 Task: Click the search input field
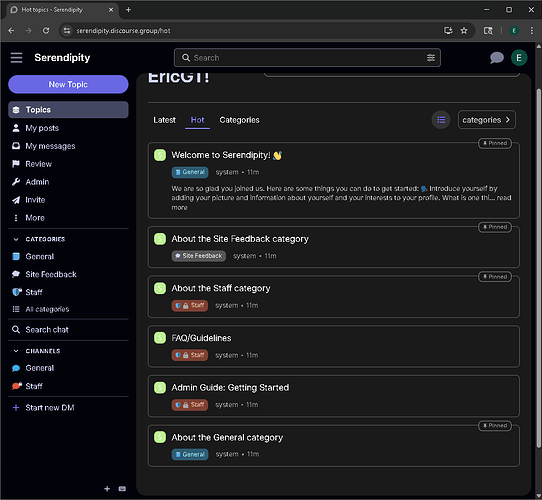pyautogui.click(x=307, y=58)
